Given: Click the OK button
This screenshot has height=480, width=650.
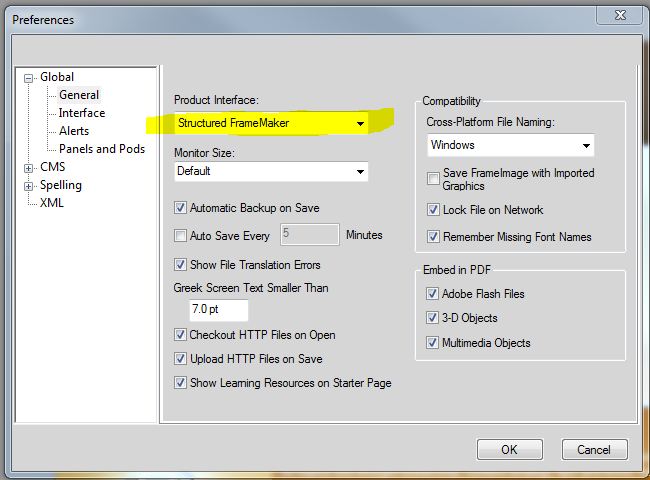Looking at the screenshot, I should click(x=510, y=450).
